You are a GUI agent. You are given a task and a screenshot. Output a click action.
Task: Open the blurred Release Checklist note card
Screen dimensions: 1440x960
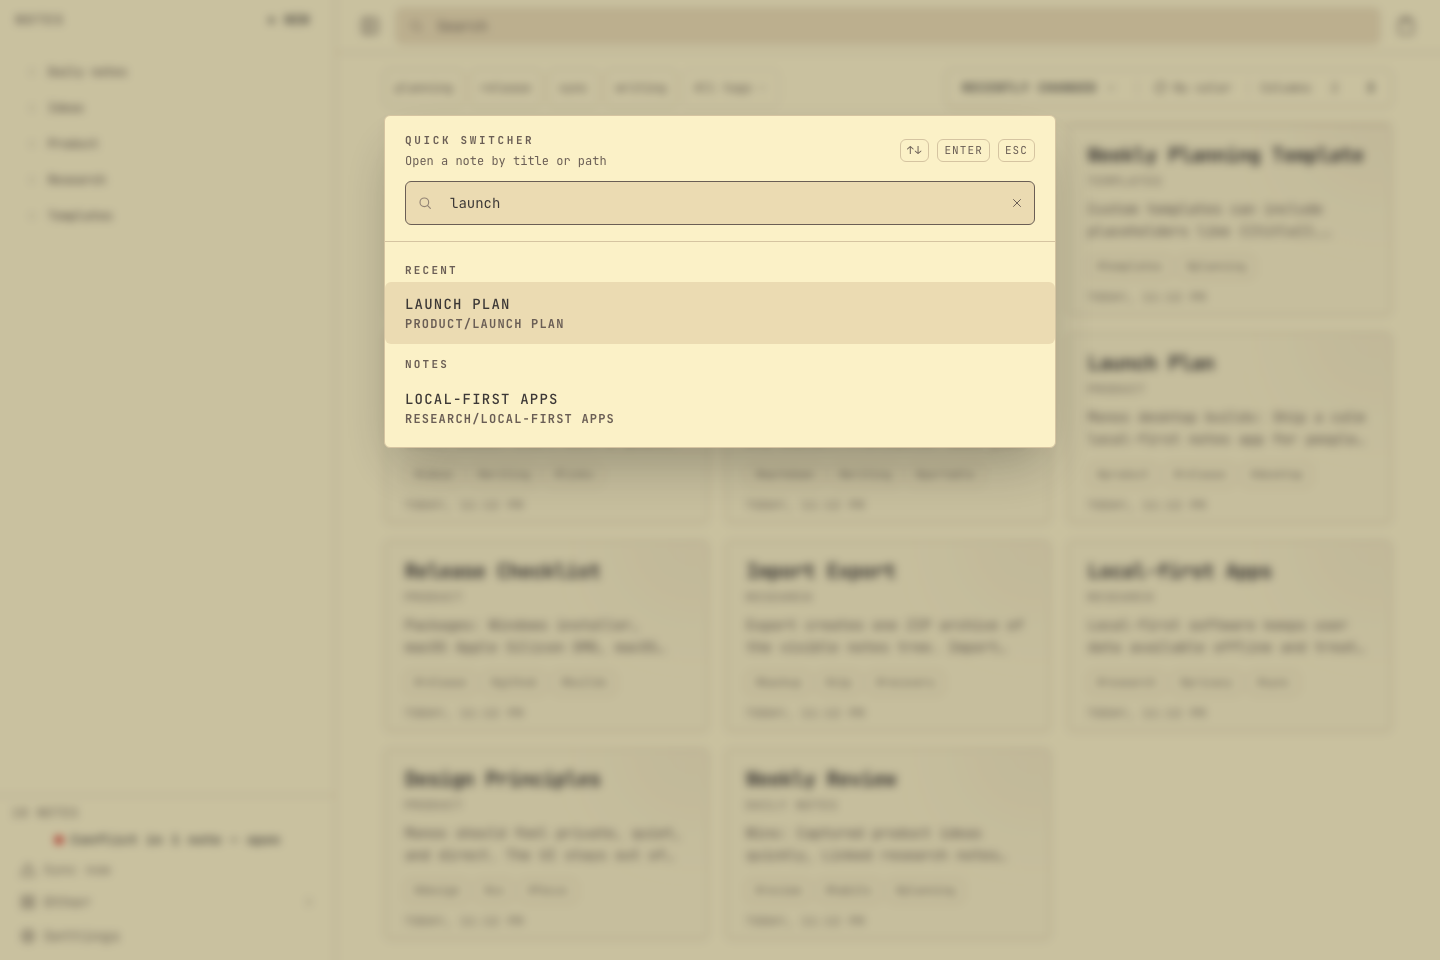[x=547, y=636]
